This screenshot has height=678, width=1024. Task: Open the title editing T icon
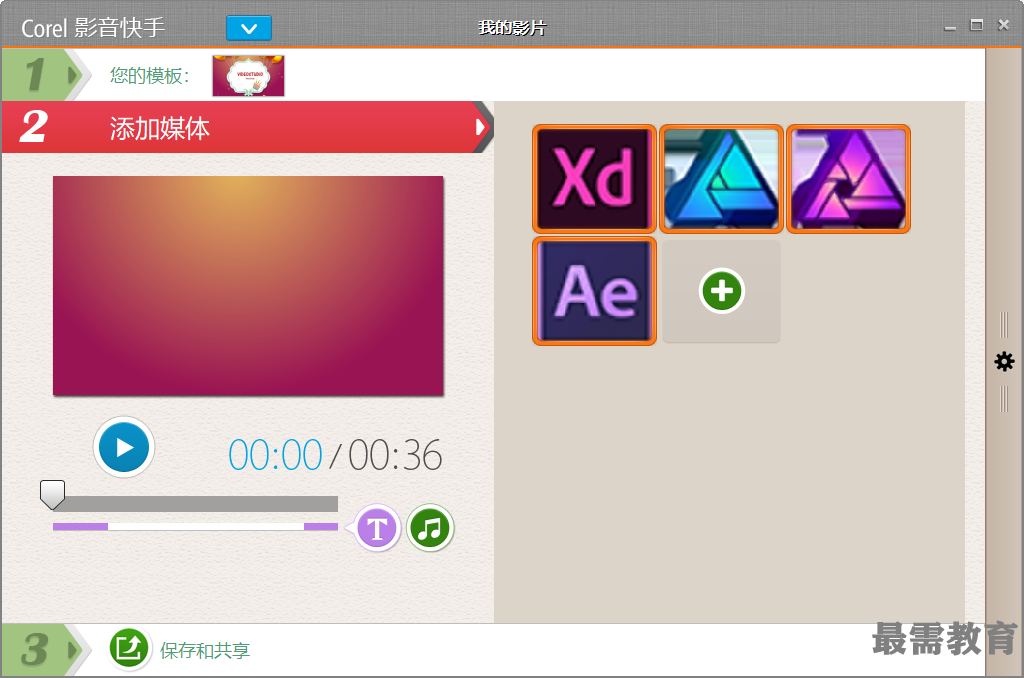(x=377, y=528)
